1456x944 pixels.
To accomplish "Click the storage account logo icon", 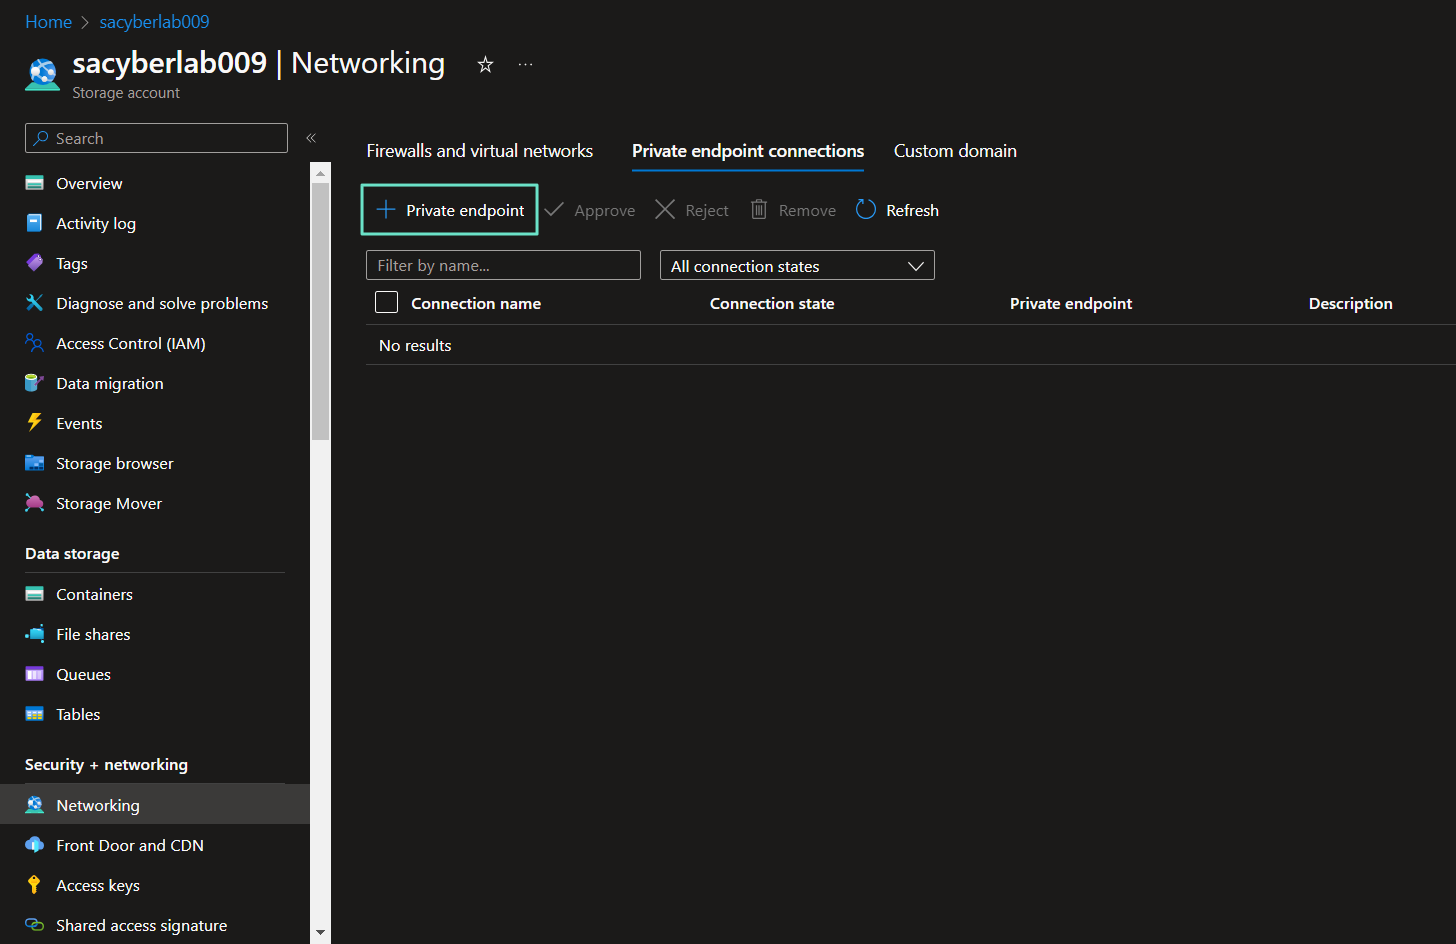I will tap(42, 75).
